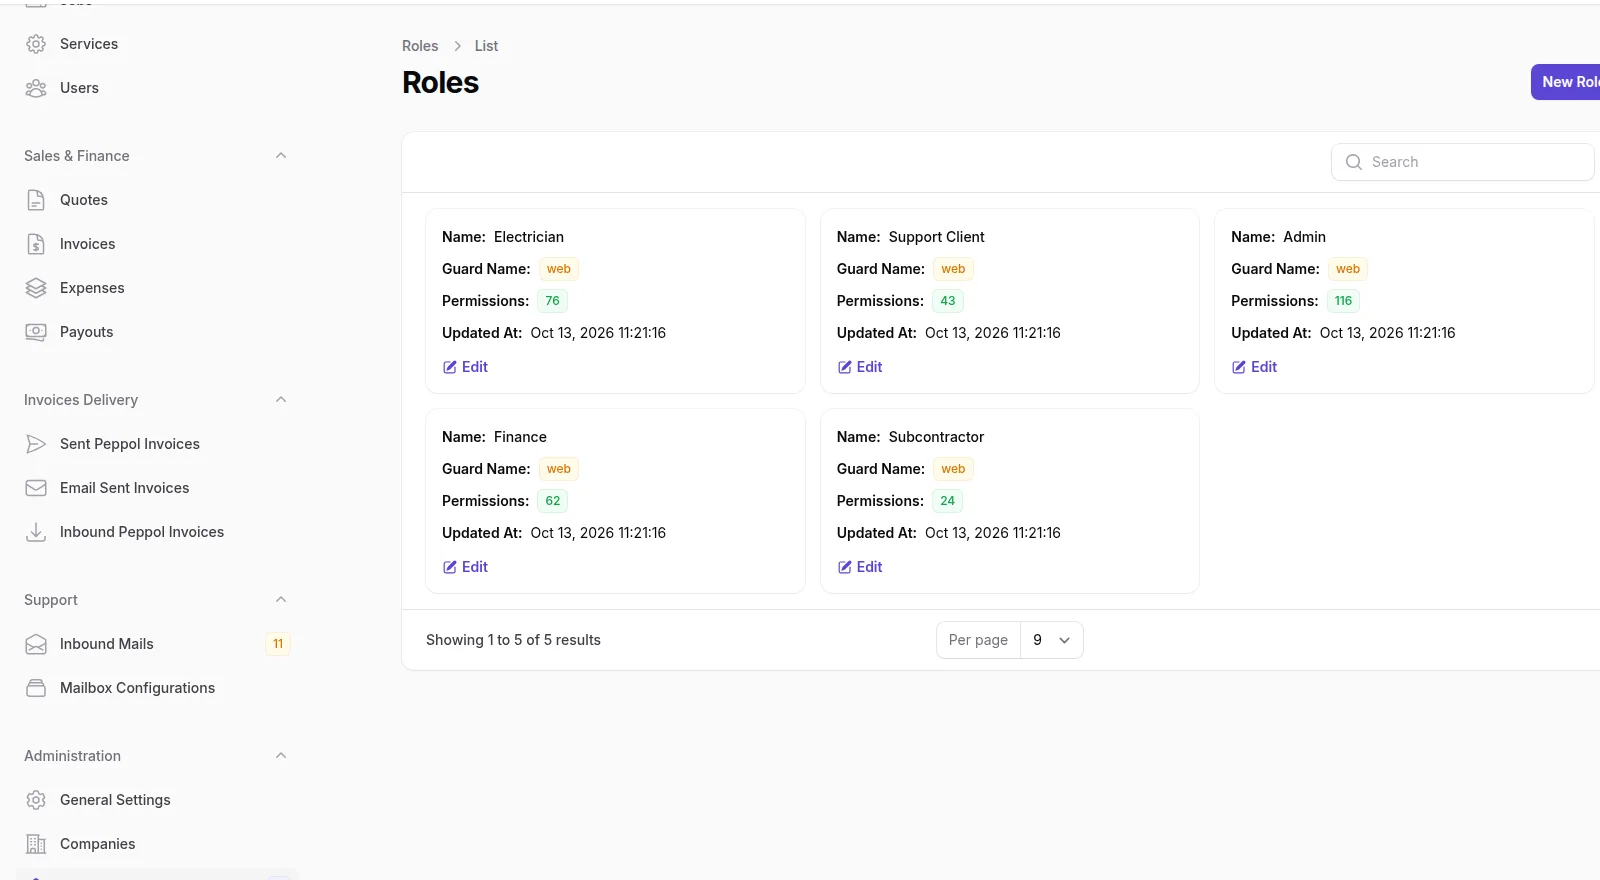Open Inbound Mails page
This screenshot has height=880, width=1600.
pos(156,644)
